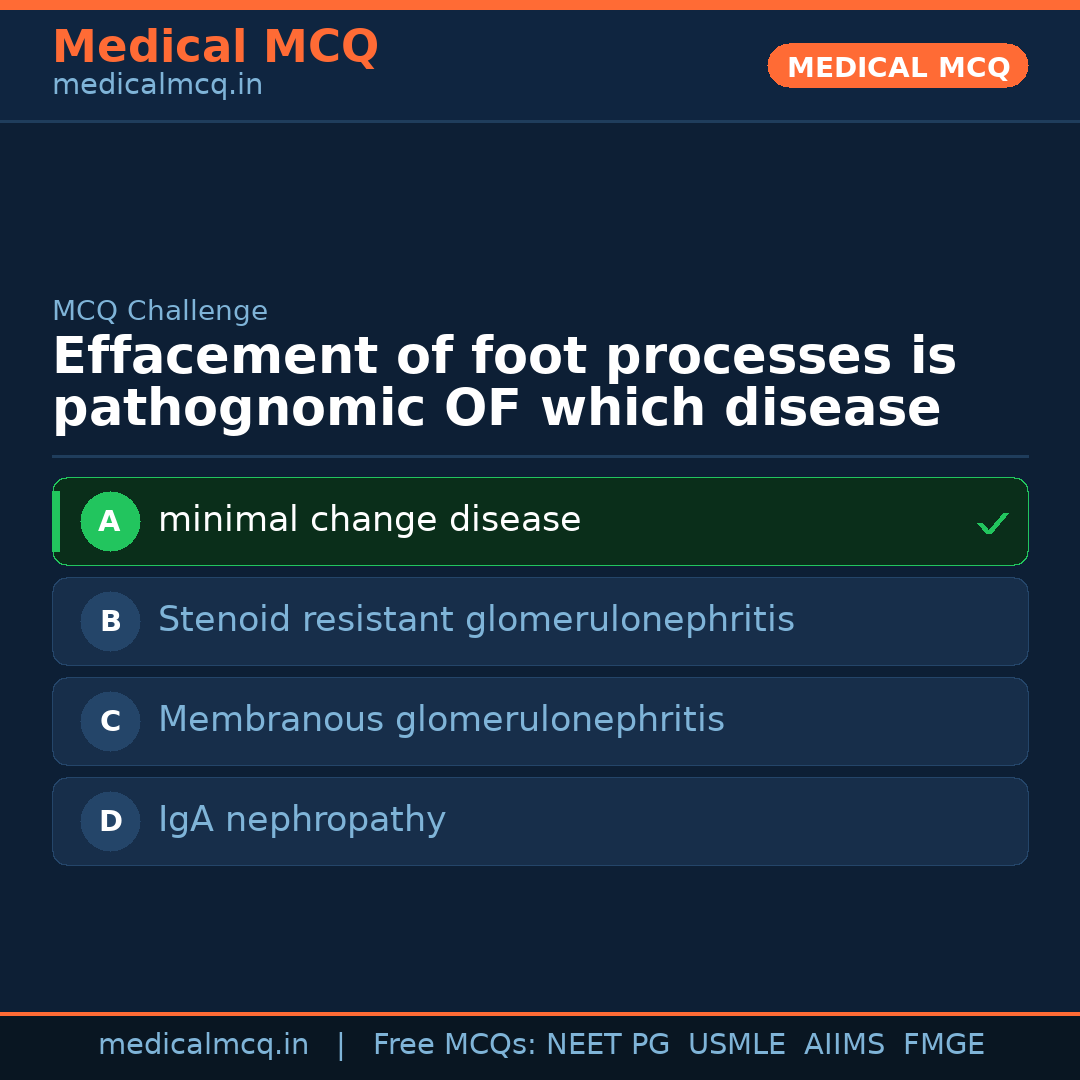Screen dimensions: 1080x1080
Task: Select the B letter circle
Action: tap(110, 621)
